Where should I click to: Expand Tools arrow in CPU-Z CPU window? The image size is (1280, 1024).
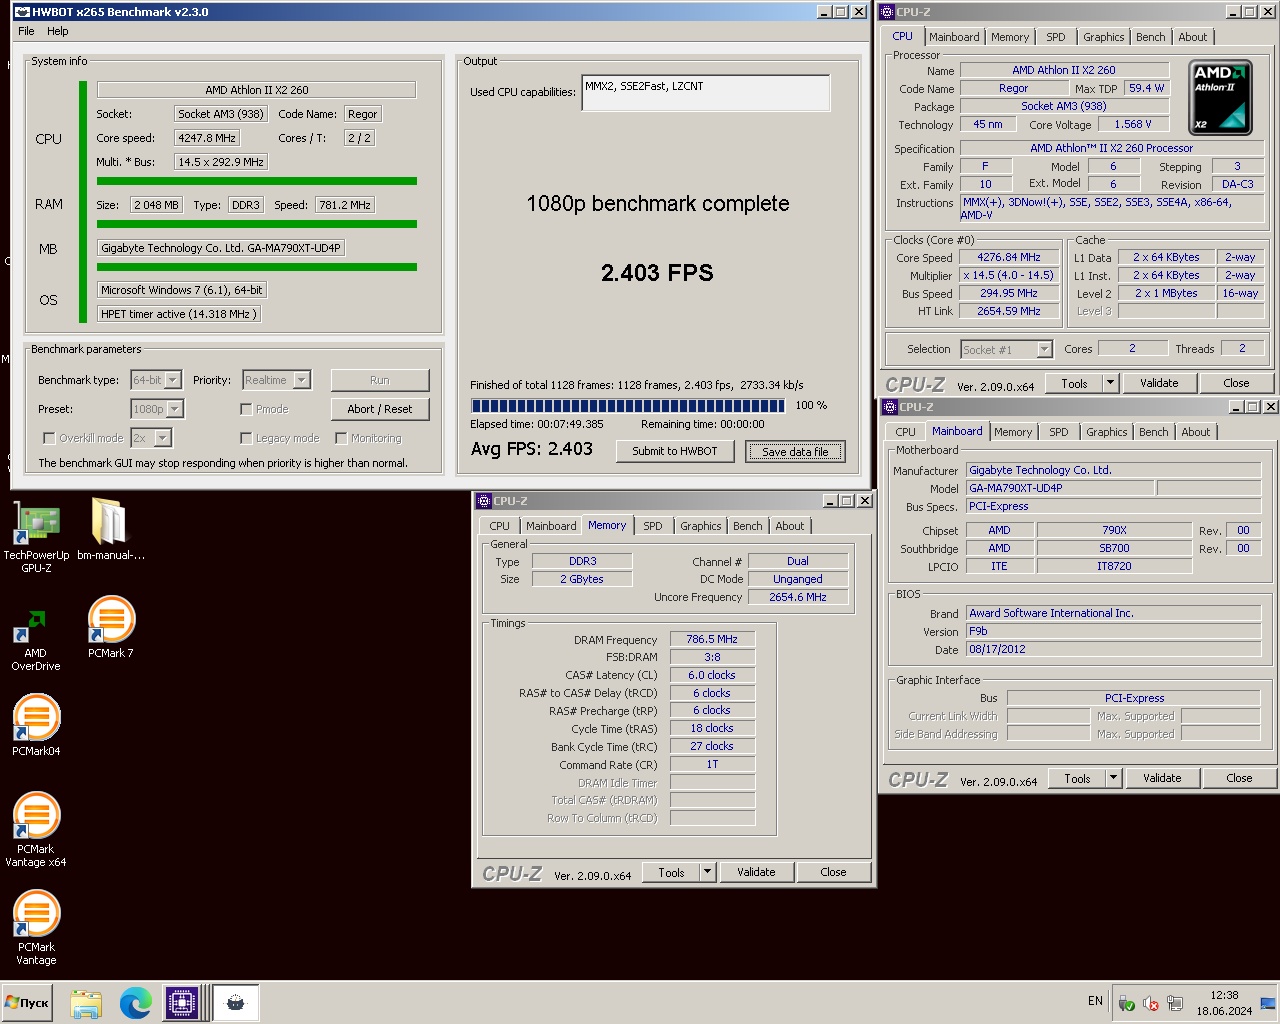point(1110,383)
